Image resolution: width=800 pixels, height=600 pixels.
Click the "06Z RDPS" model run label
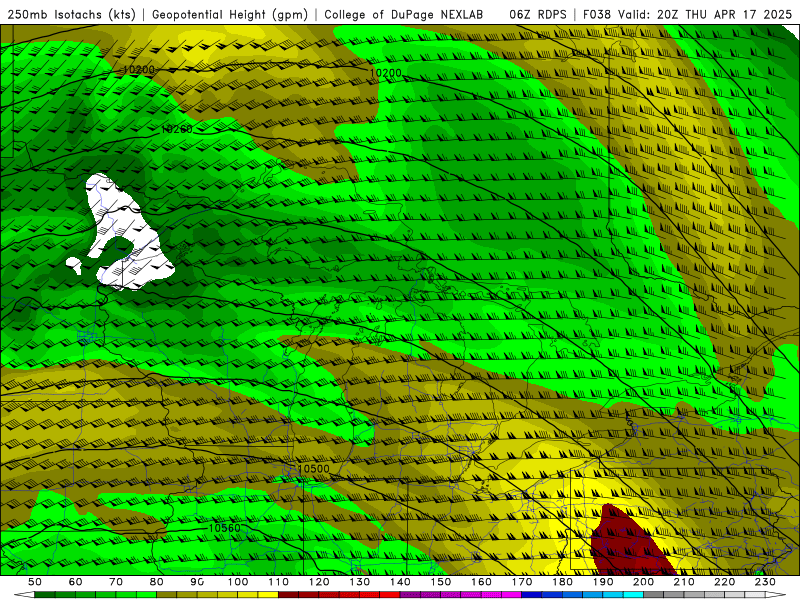click(538, 14)
